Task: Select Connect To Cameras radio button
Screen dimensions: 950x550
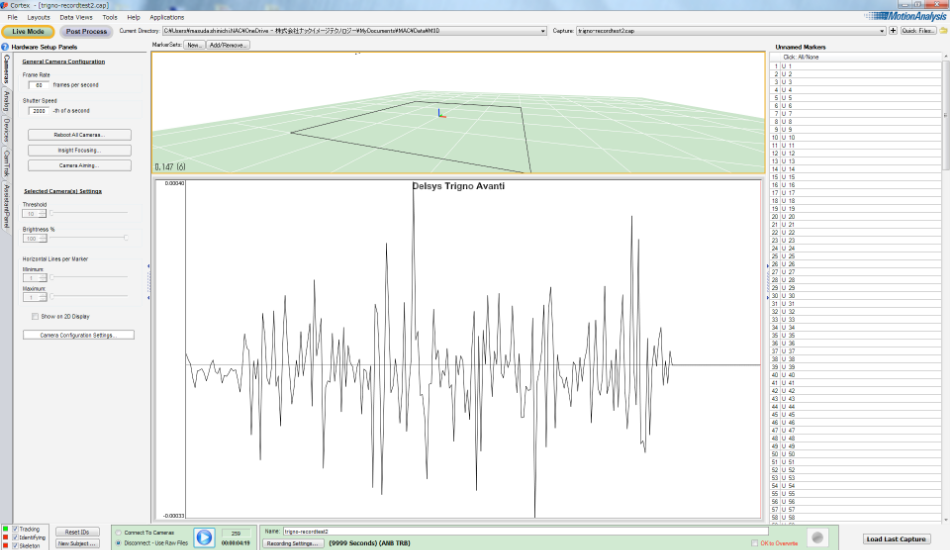Action: point(119,533)
